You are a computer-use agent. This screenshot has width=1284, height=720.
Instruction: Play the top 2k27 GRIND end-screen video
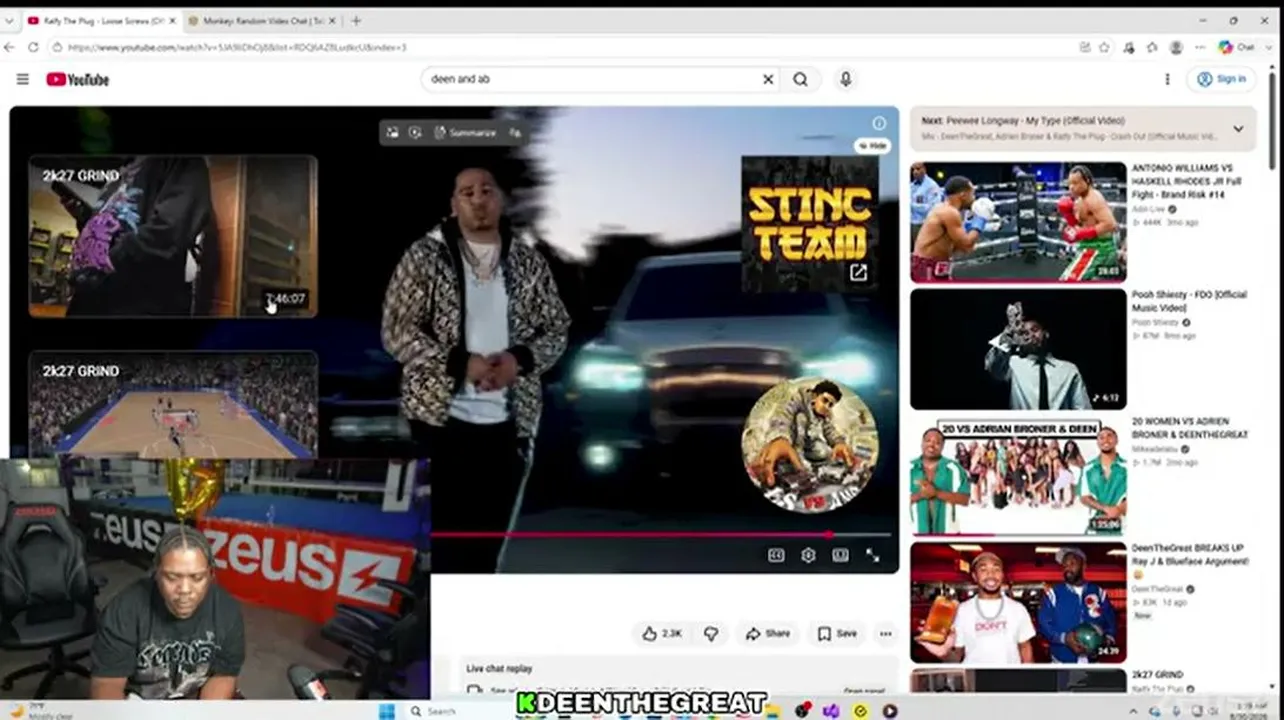(x=173, y=236)
